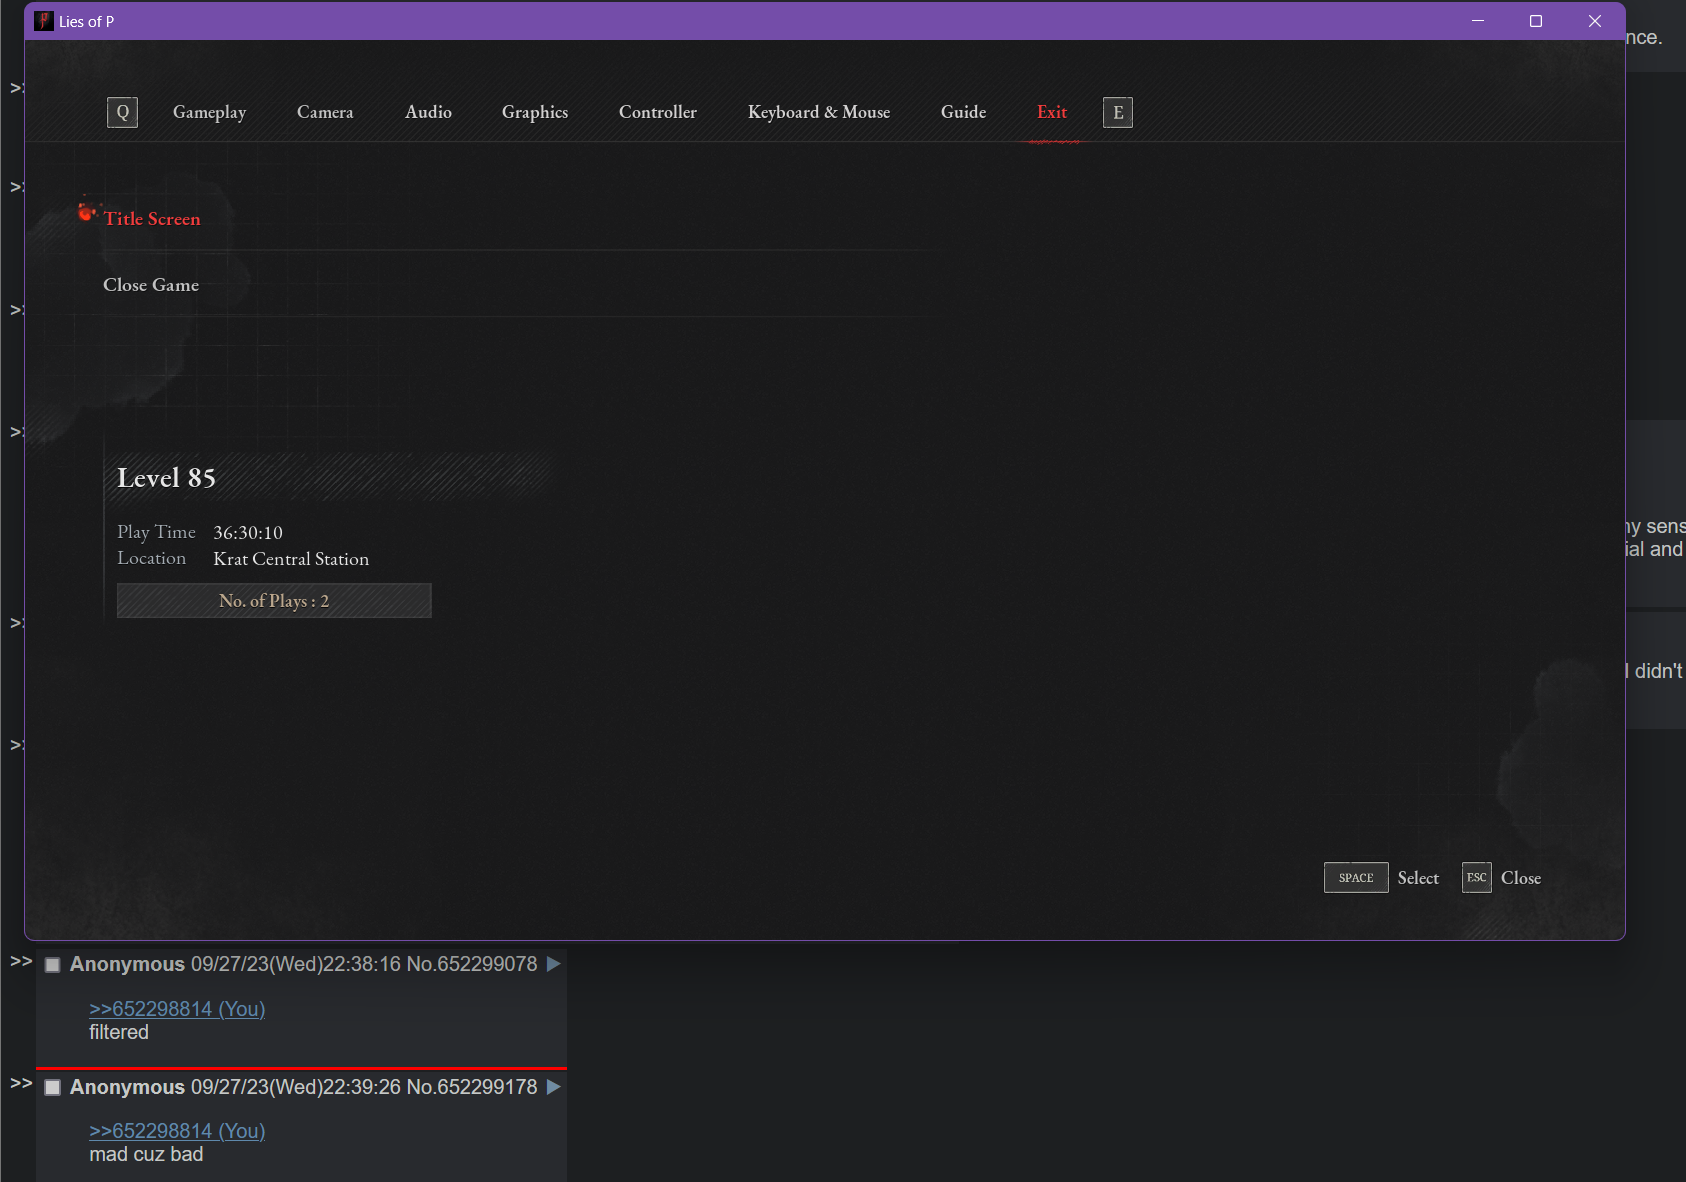Choose the Close Game option
Viewport: 1686px width, 1182px height.
coord(151,285)
